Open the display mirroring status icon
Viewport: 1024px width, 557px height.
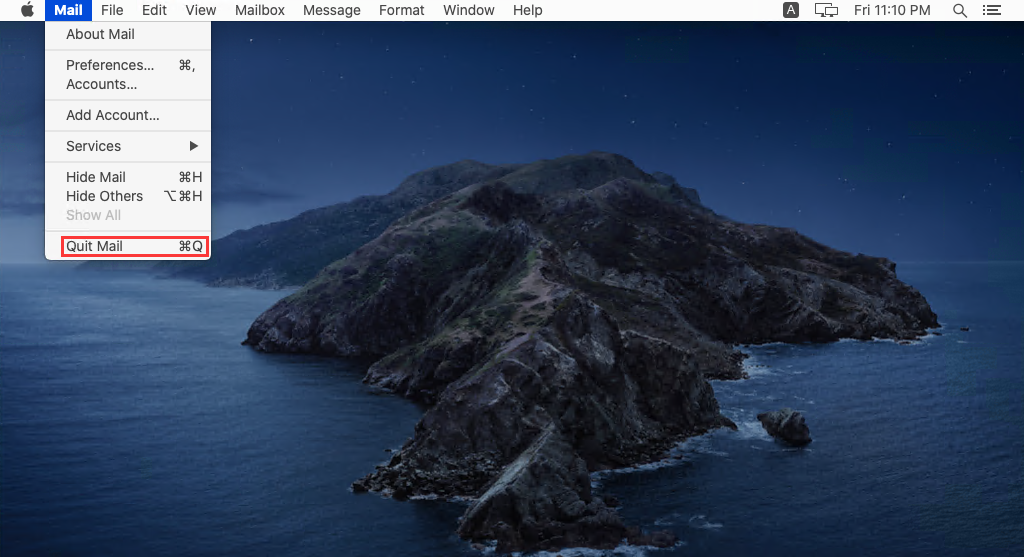[x=826, y=10]
